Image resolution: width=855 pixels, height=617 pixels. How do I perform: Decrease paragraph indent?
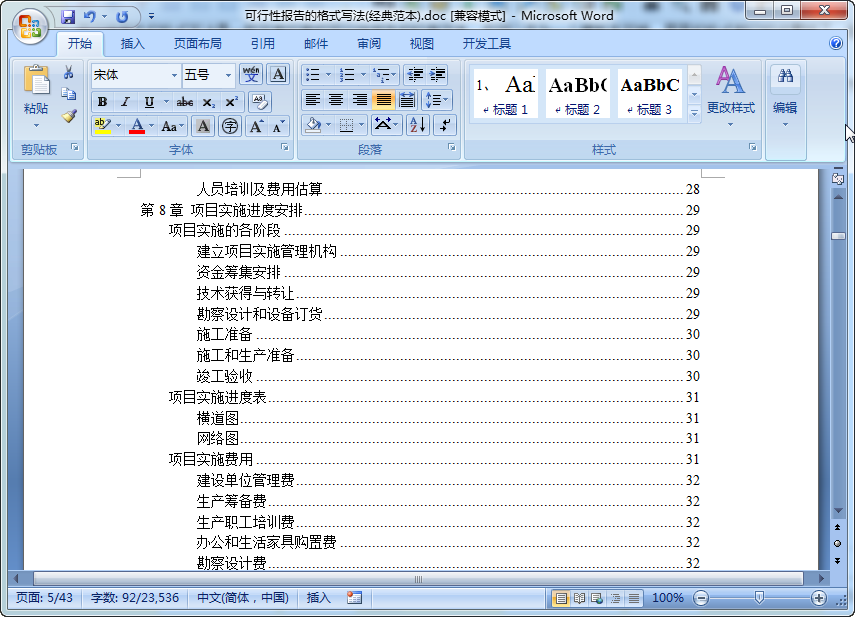coord(415,75)
